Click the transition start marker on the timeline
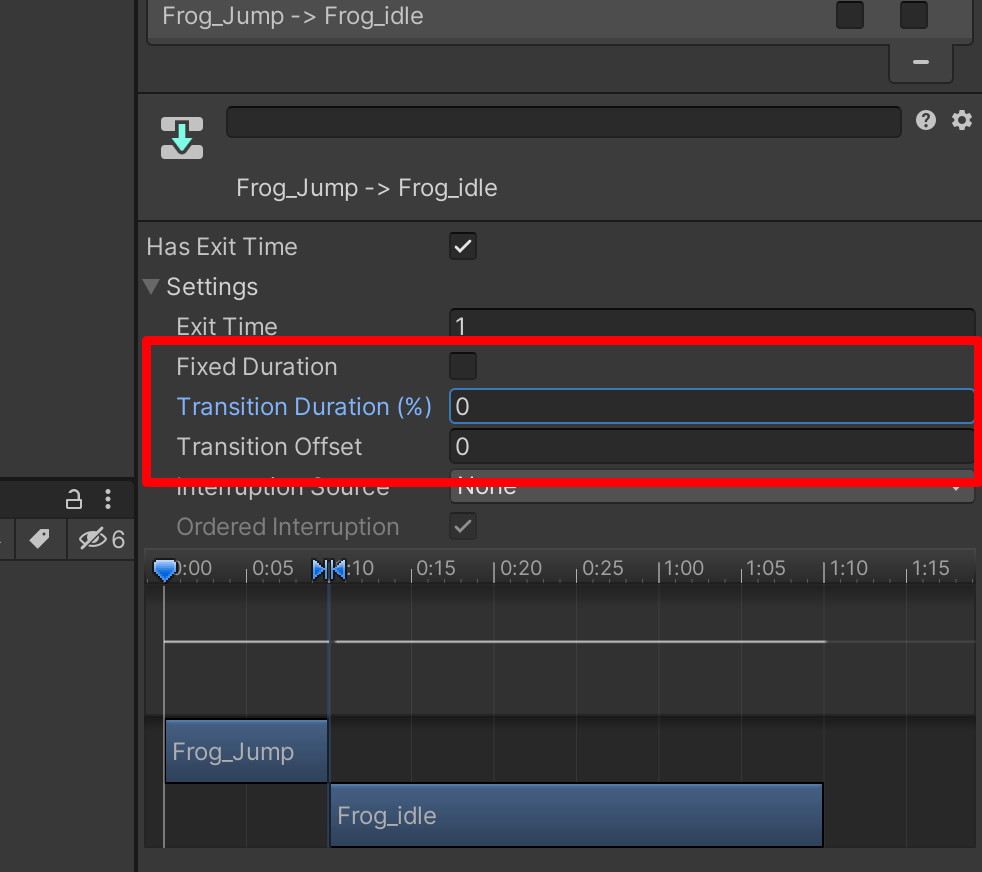The height and width of the screenshot is (872, 982). point(319,569)
